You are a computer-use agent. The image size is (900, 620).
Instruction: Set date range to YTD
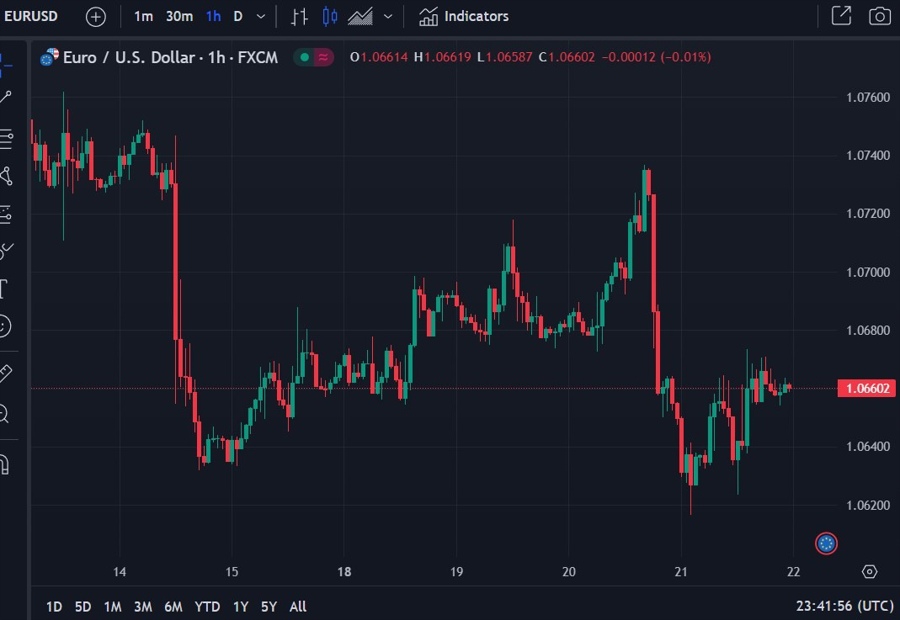pyautogui.click(x=207, y=606)
